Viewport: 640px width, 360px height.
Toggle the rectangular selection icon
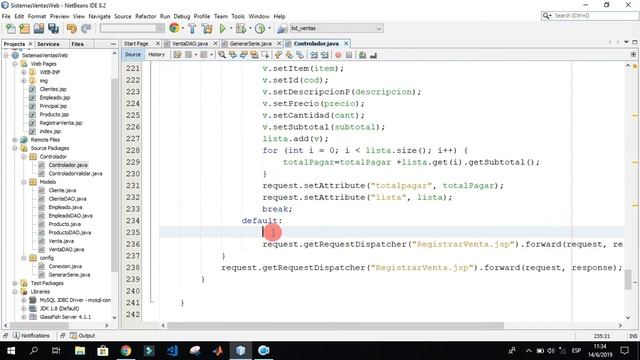click(x=265, y=55)
